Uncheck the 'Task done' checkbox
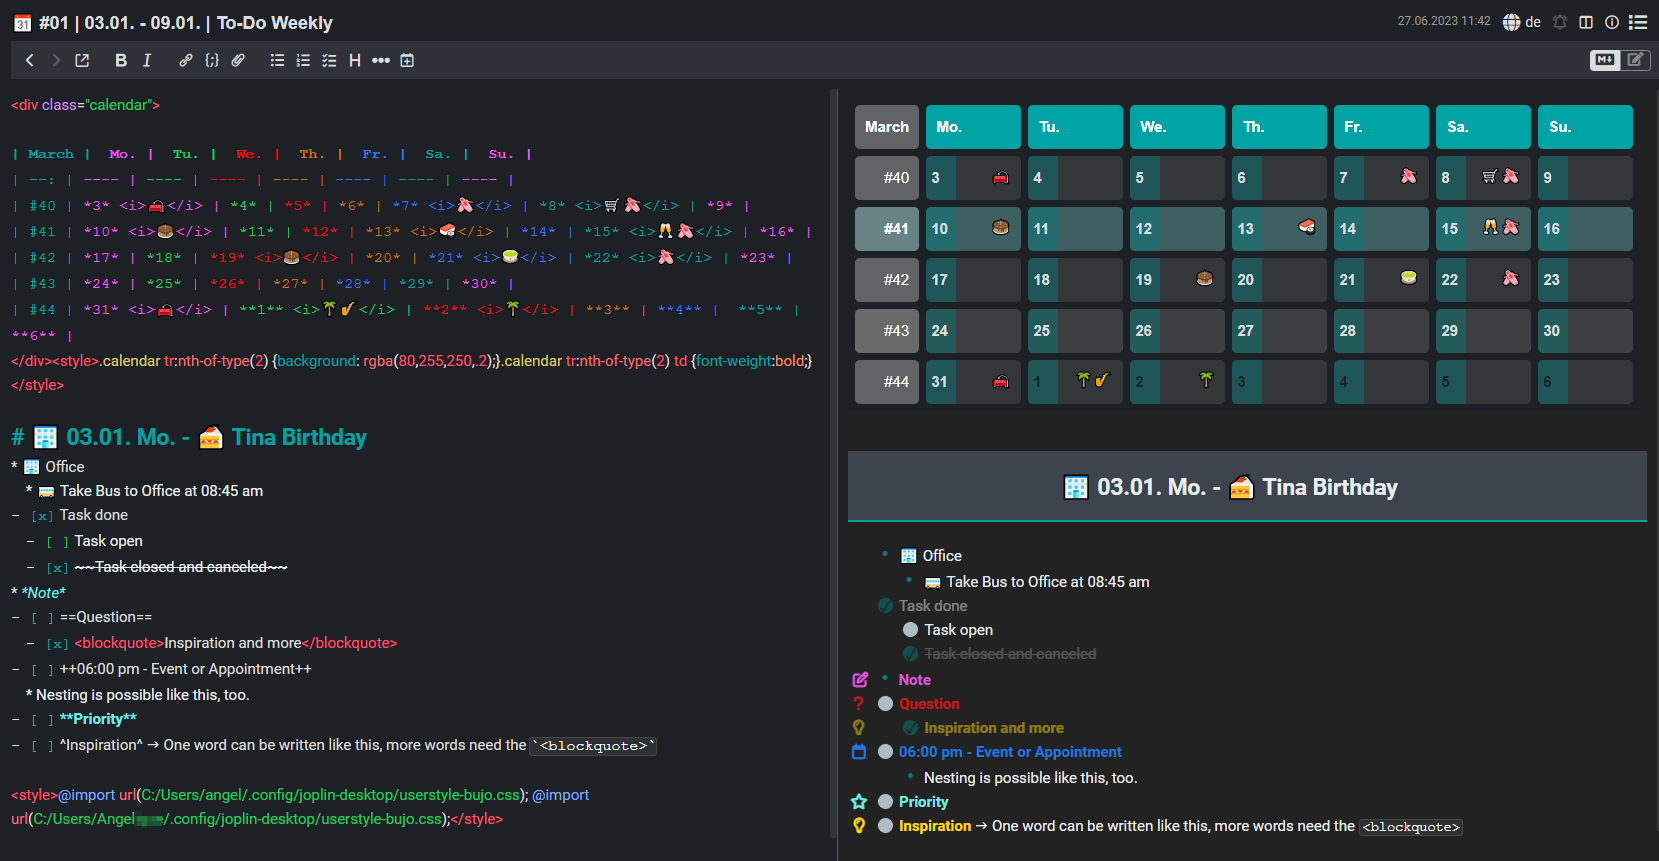 click(x=886, y=606)
